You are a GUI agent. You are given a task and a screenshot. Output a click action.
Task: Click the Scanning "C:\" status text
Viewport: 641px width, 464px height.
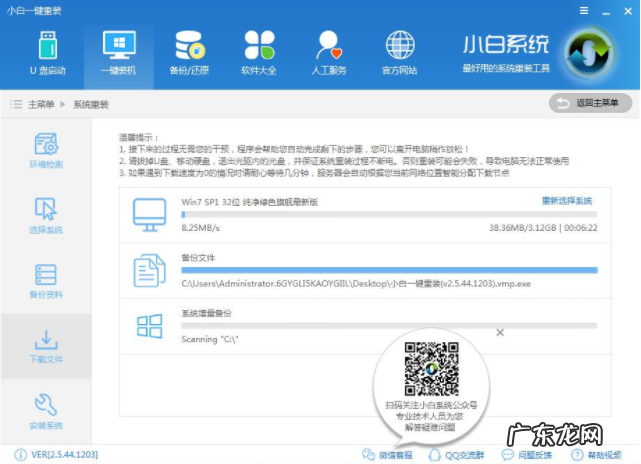tap(210, 339)
